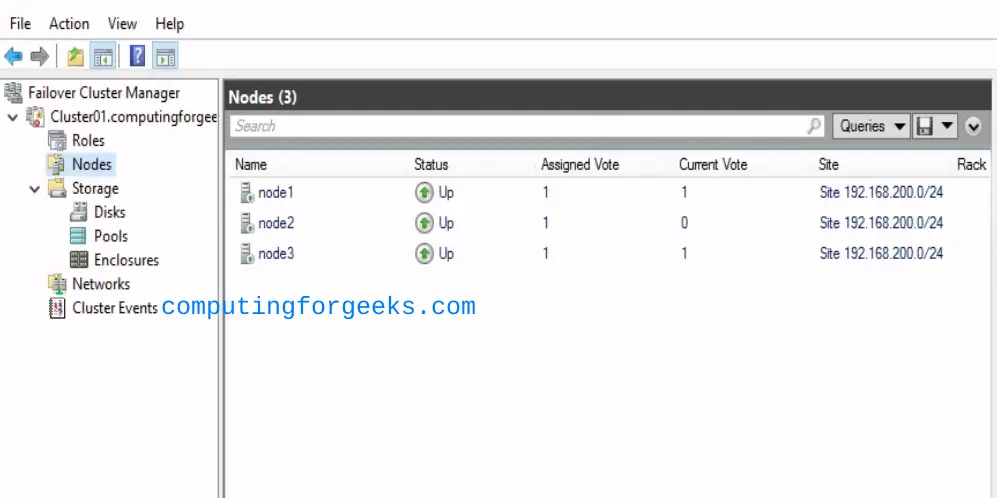
Task: Open the Action menu
Action: pos(69,24)
